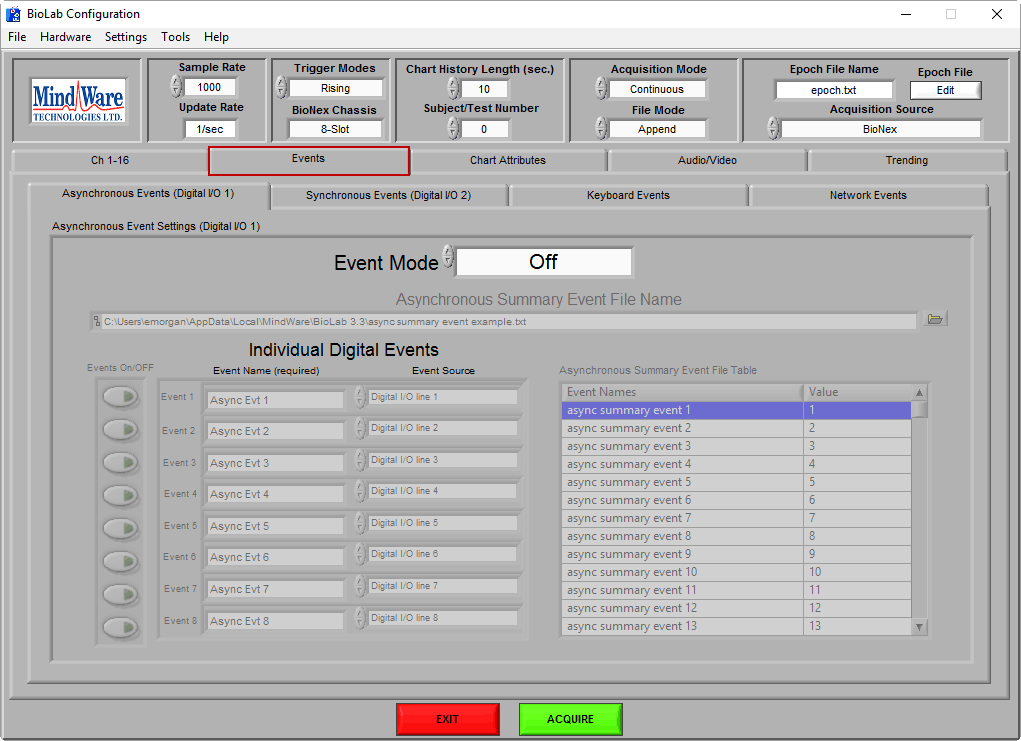
Task: Click the red EXIT button
Action: tap(447, 719)
